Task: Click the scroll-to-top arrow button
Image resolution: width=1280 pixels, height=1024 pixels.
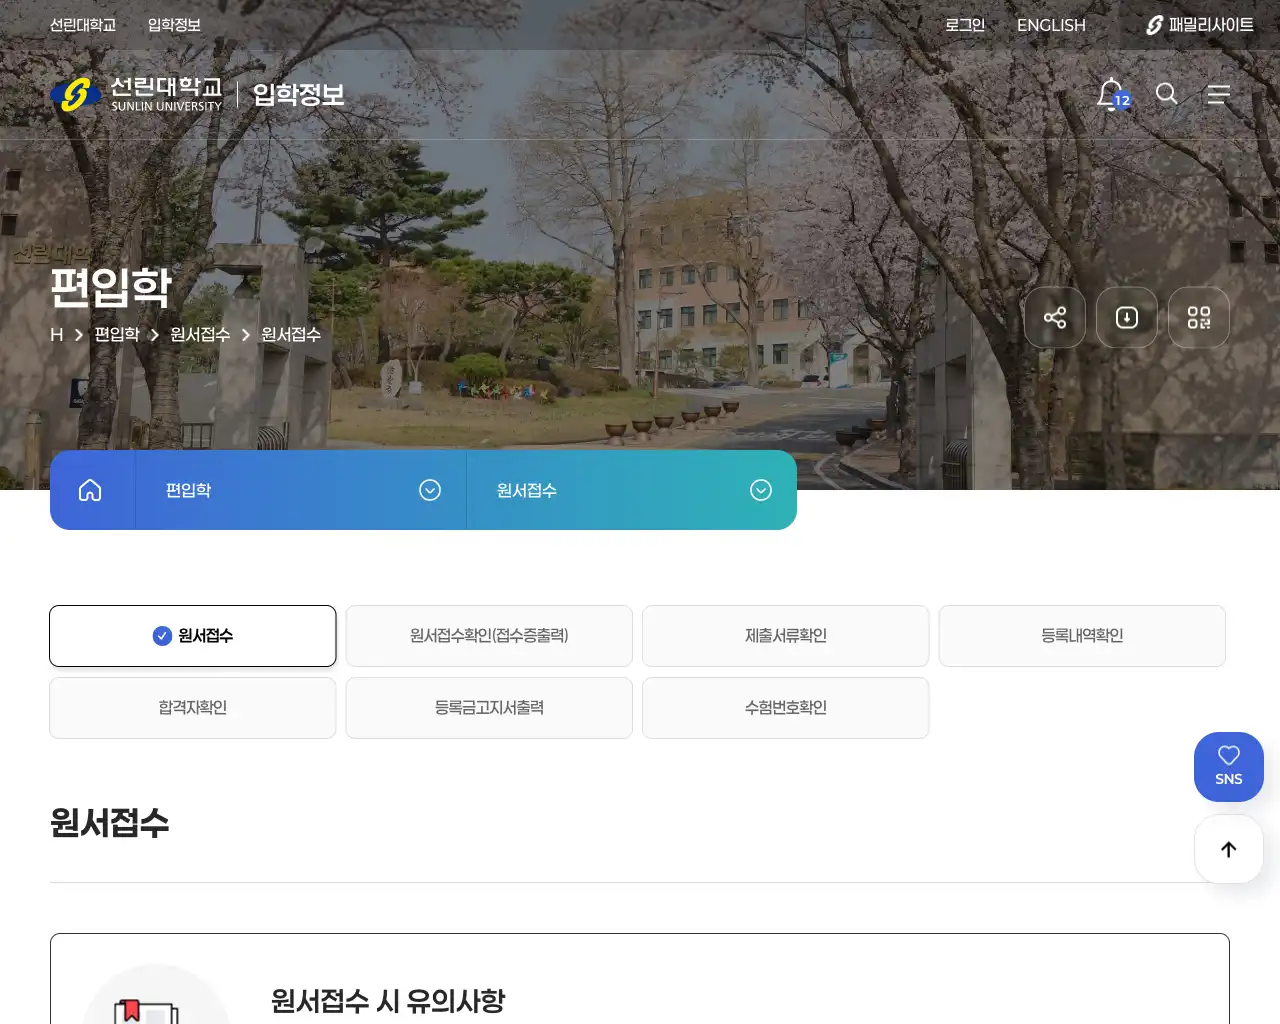Action: [x=1229, y=849]
